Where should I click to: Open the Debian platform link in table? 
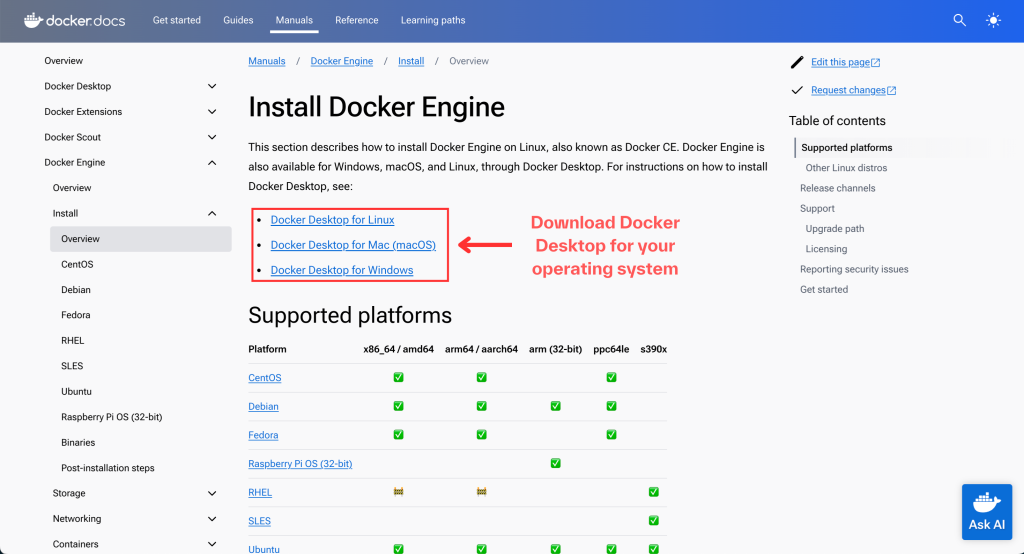tap(263, 406)
